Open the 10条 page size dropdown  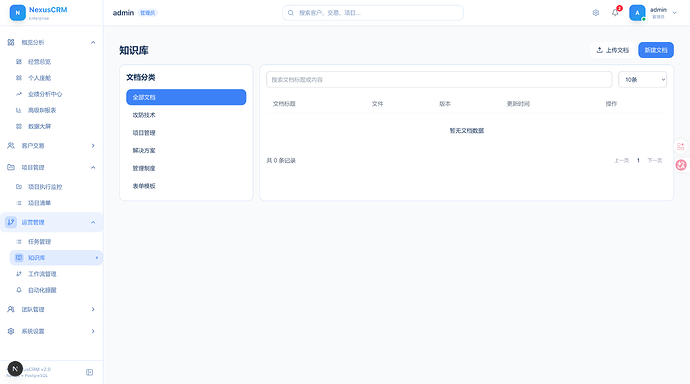point(642,80)
